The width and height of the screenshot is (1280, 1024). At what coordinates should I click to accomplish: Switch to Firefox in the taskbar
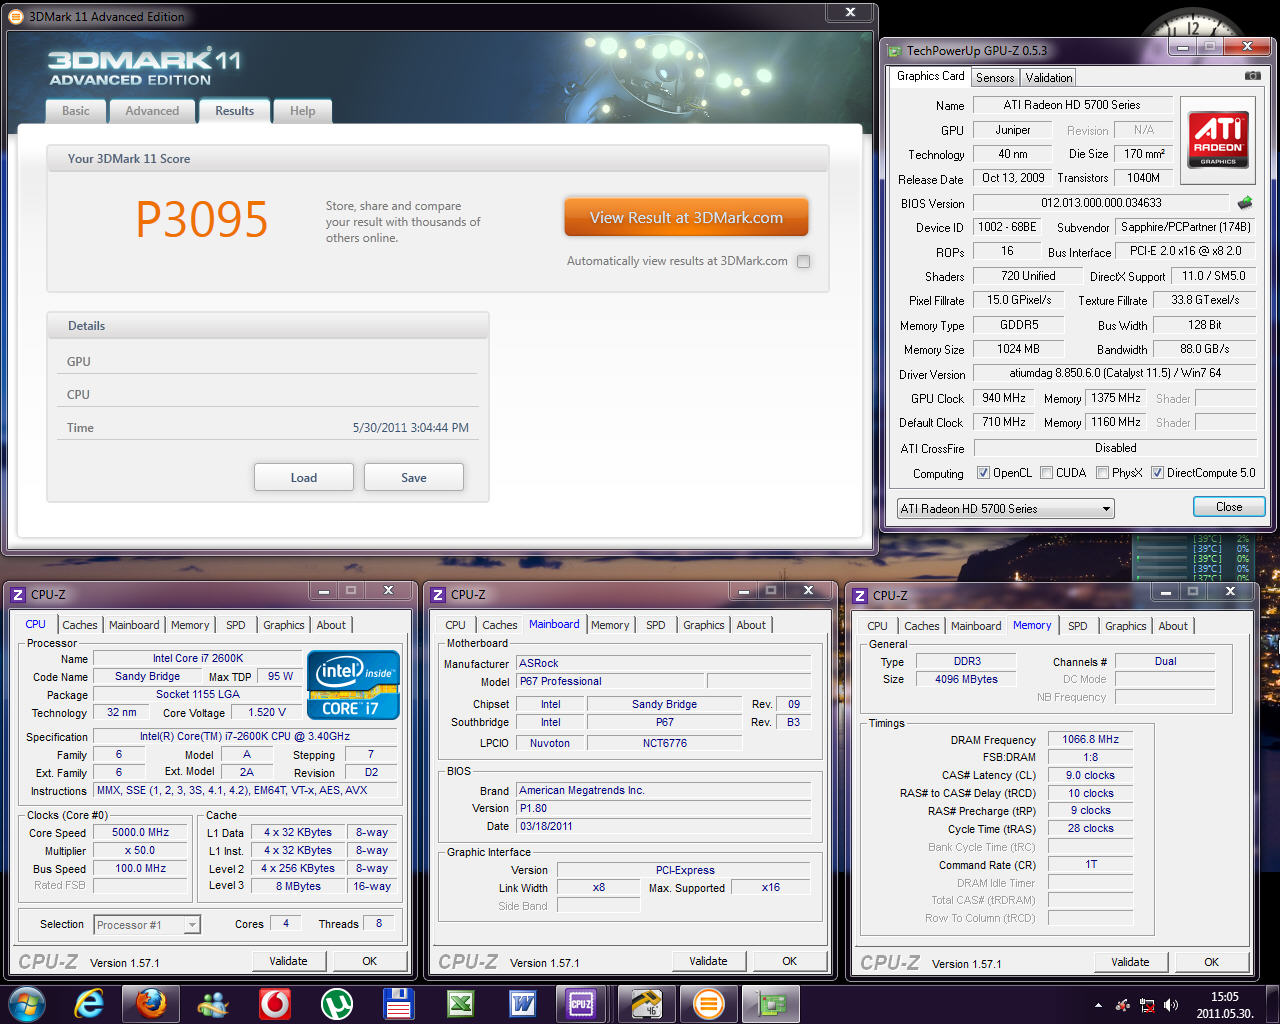pyautogui.click(x=151, y=1004)
